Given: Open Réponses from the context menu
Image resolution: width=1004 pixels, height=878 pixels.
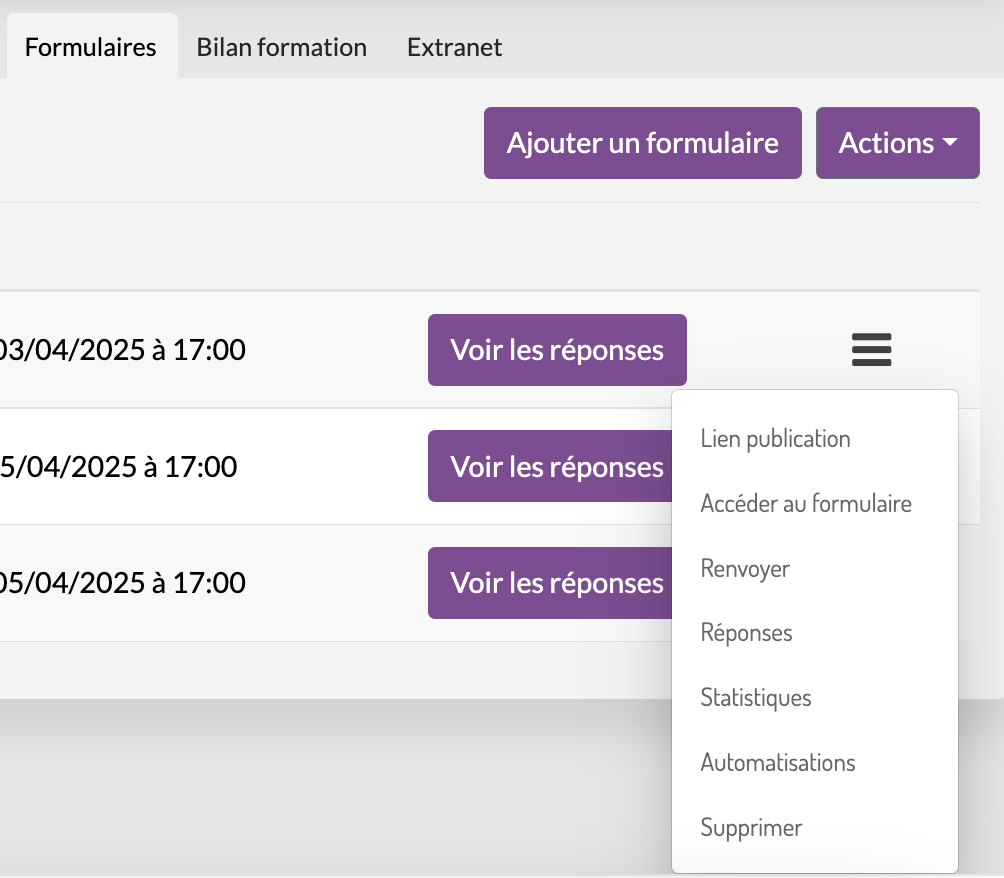Looking at the screenshot, I should (746, 633).
